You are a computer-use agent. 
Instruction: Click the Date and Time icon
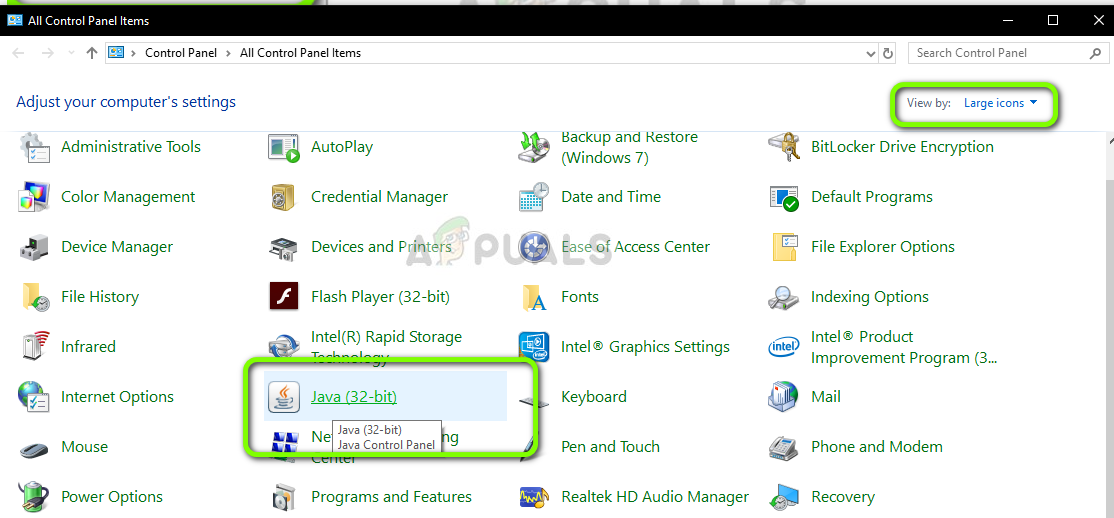535,197
